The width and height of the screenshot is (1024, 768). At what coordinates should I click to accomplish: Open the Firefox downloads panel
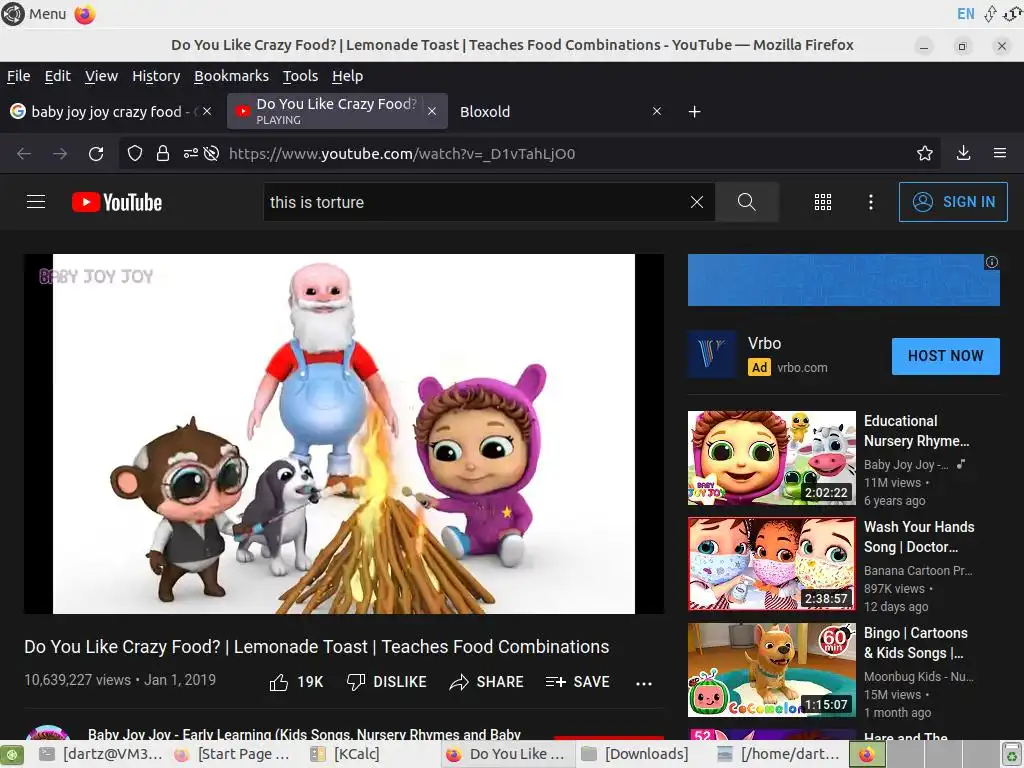pos(963,153)
